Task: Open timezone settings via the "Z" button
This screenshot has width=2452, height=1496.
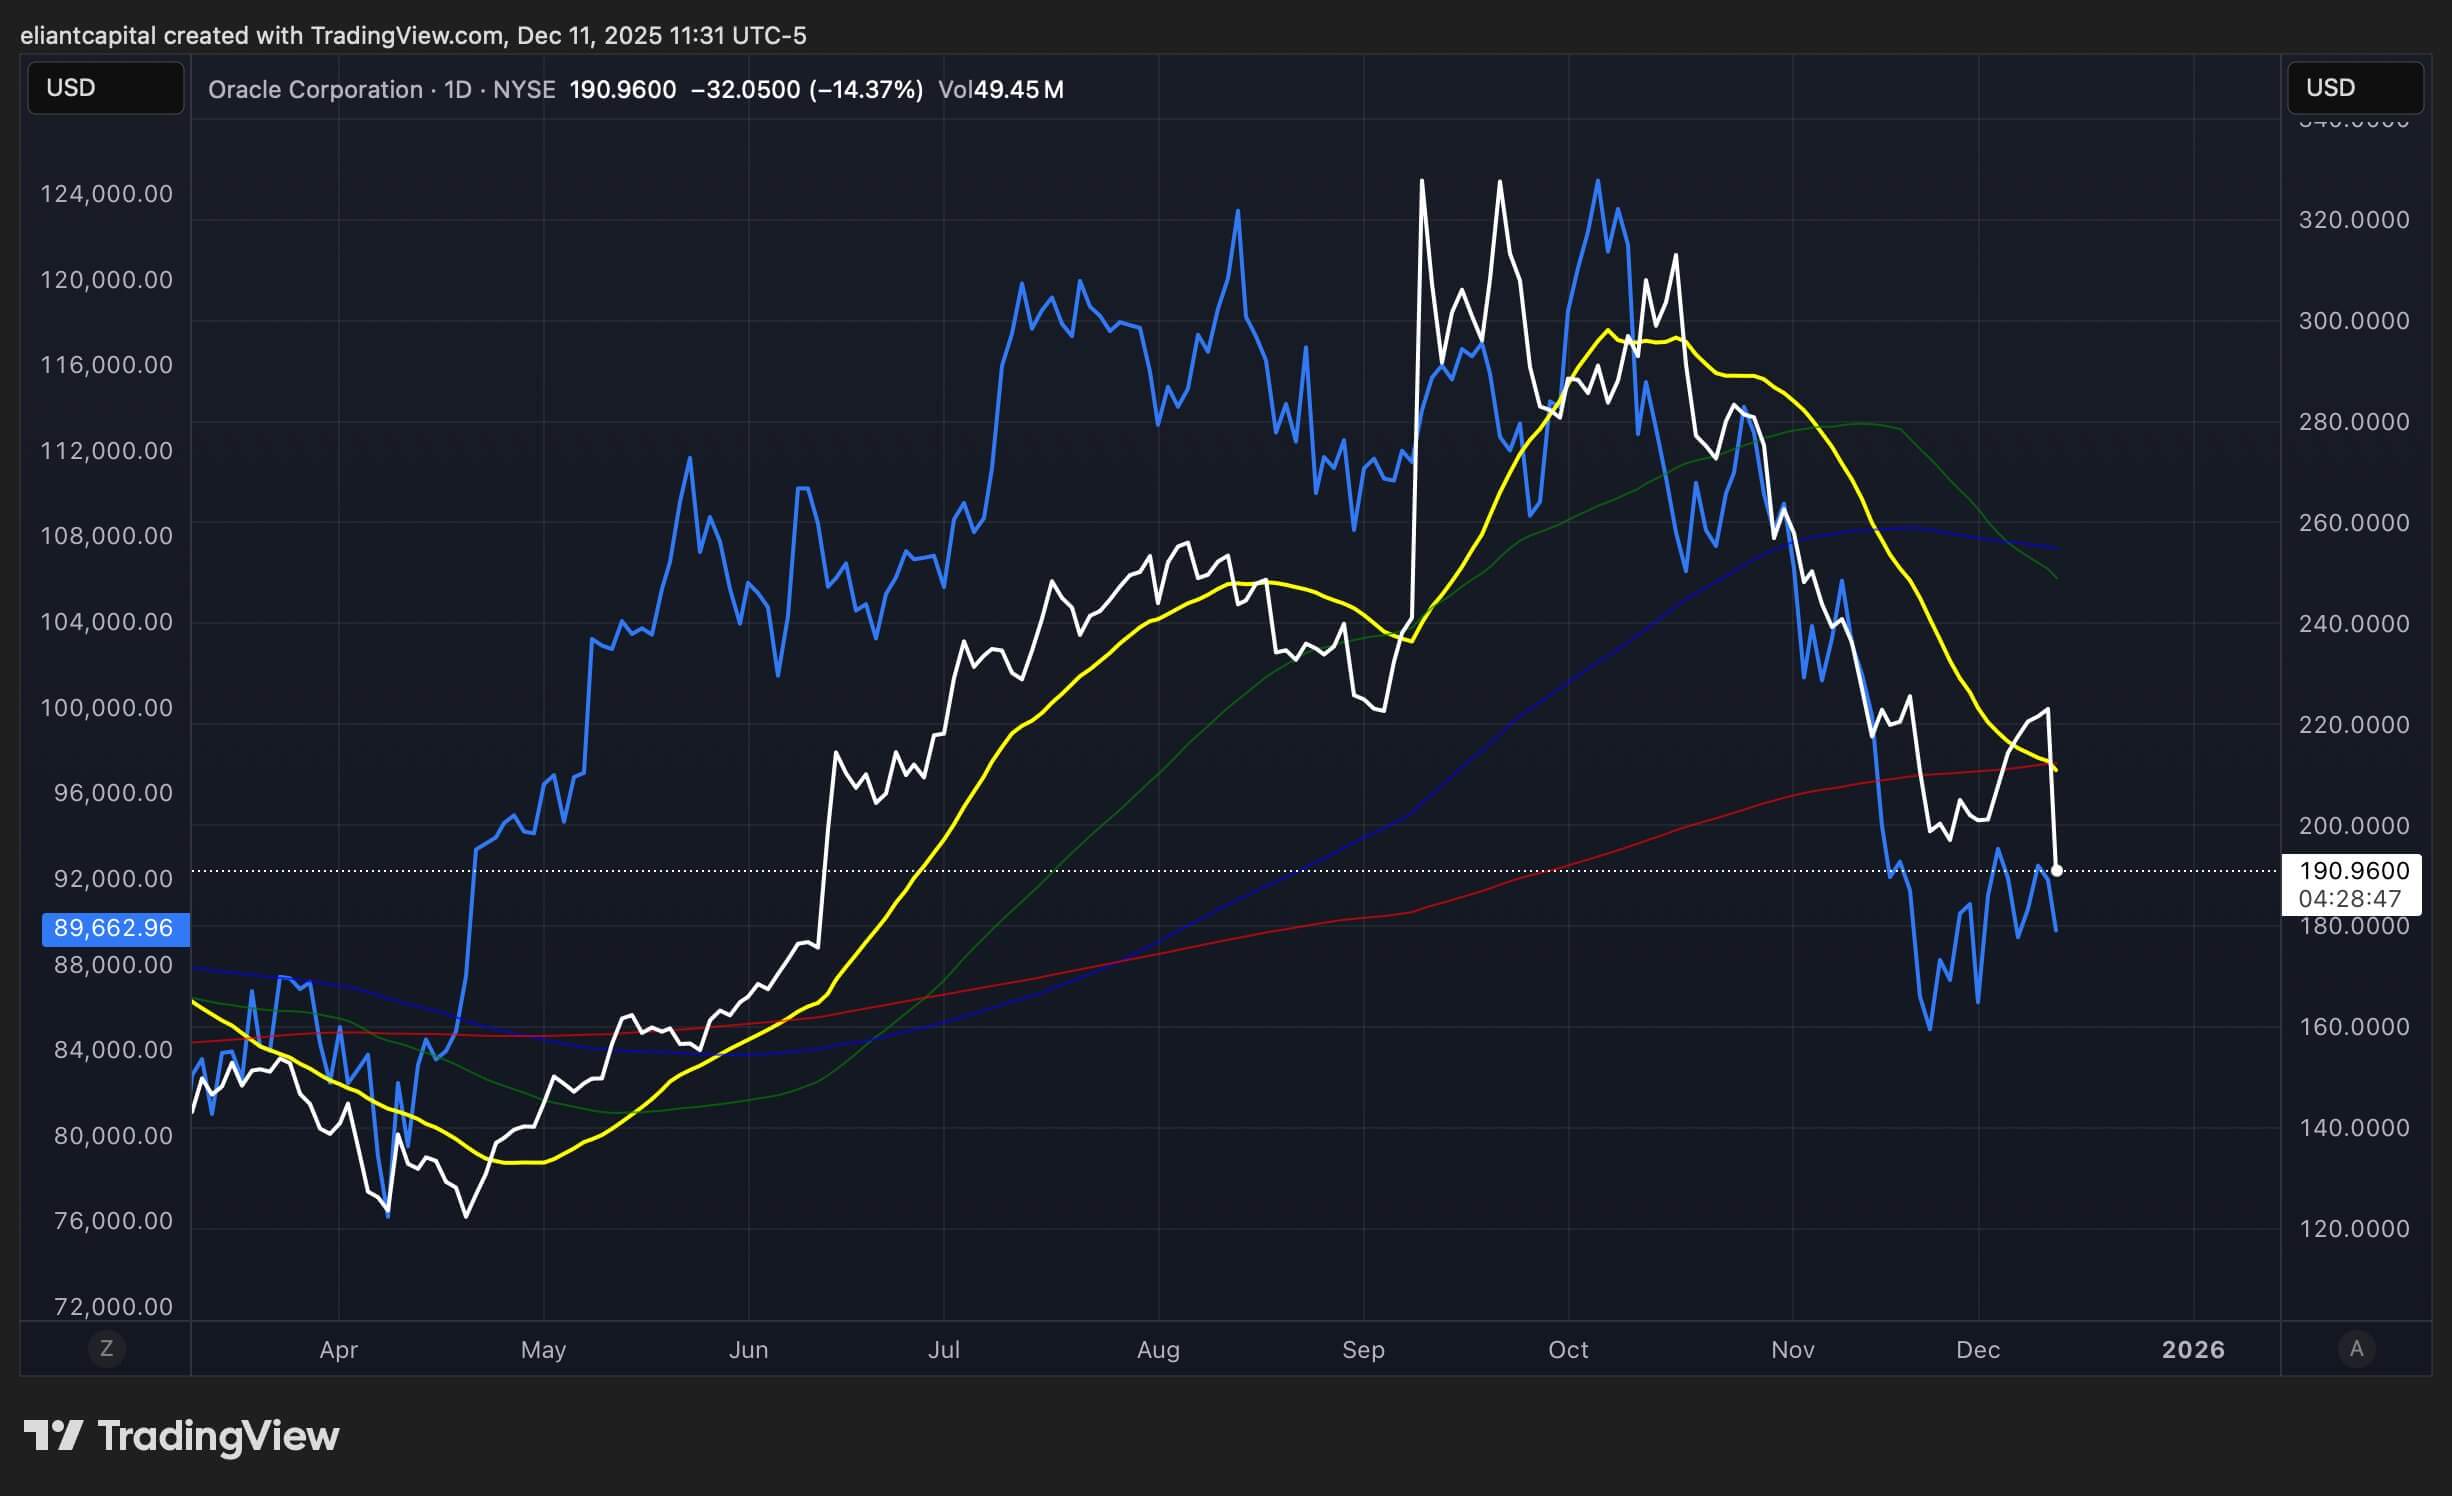Action: tap(106, 1349)
